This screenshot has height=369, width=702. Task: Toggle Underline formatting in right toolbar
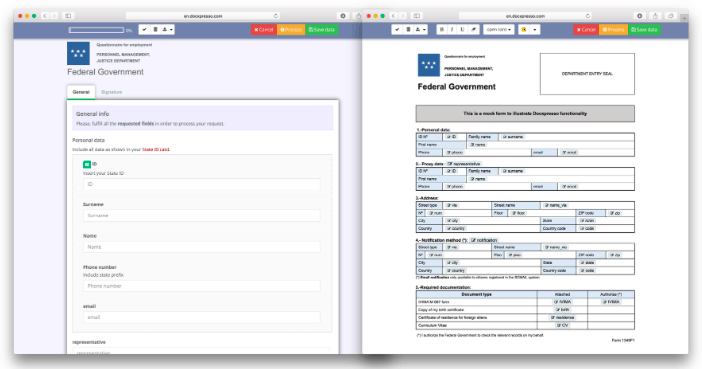click(462, 30)
